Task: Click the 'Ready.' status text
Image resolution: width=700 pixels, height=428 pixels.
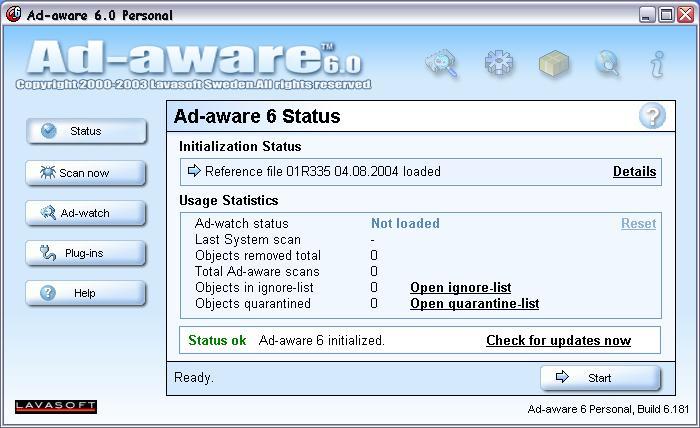Action: click(194, 378)
